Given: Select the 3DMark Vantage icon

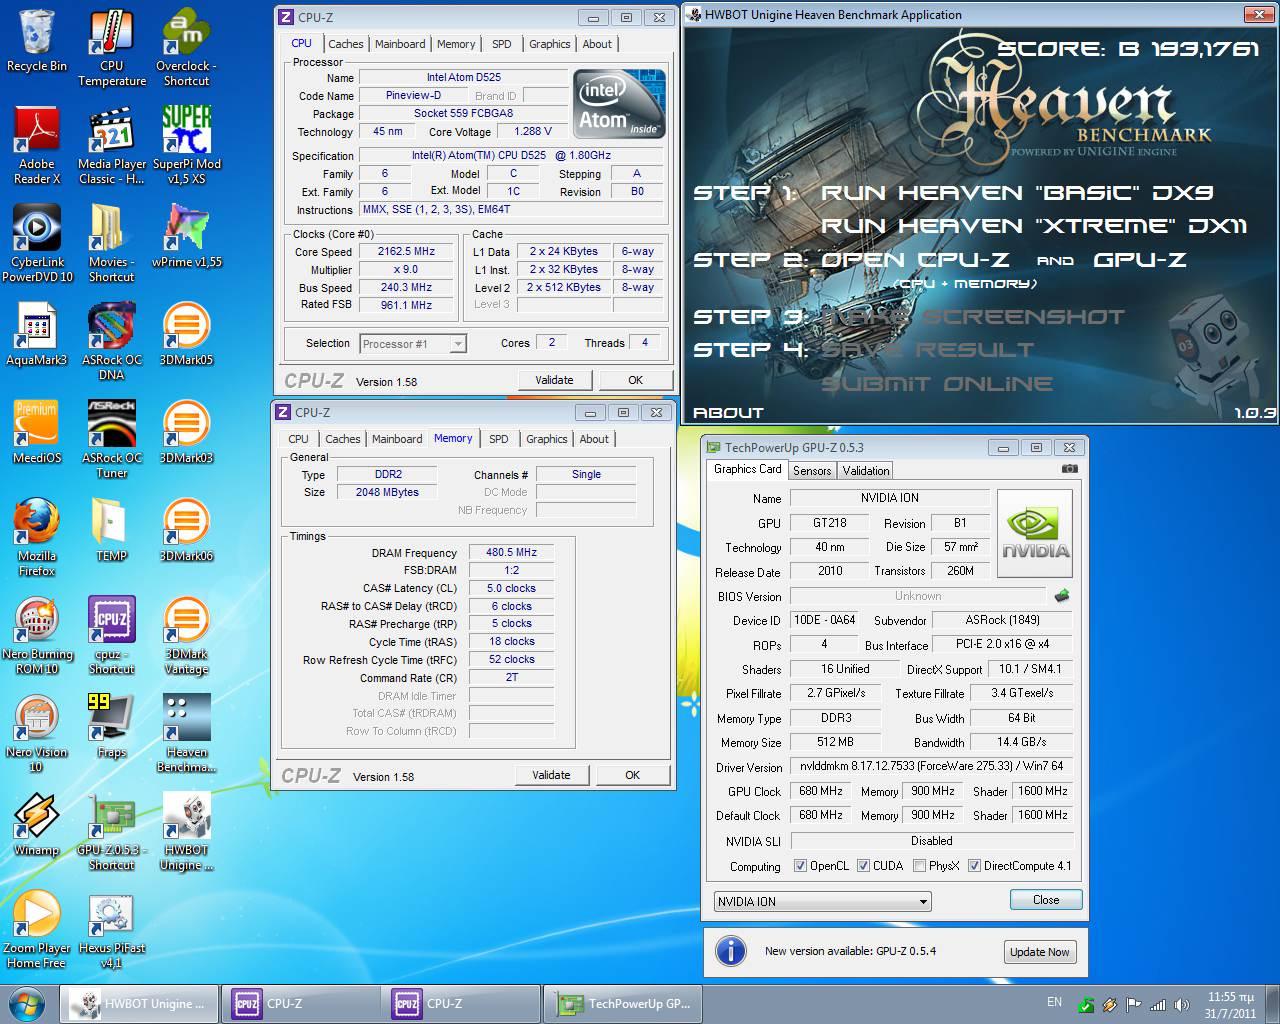Looking at the screenshot, I should pos(186,635).
